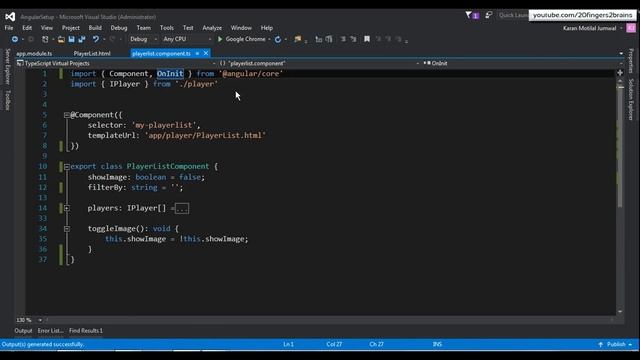Collapse the toggleImage method block
640x360 pixels.
(x=67, y=229)
